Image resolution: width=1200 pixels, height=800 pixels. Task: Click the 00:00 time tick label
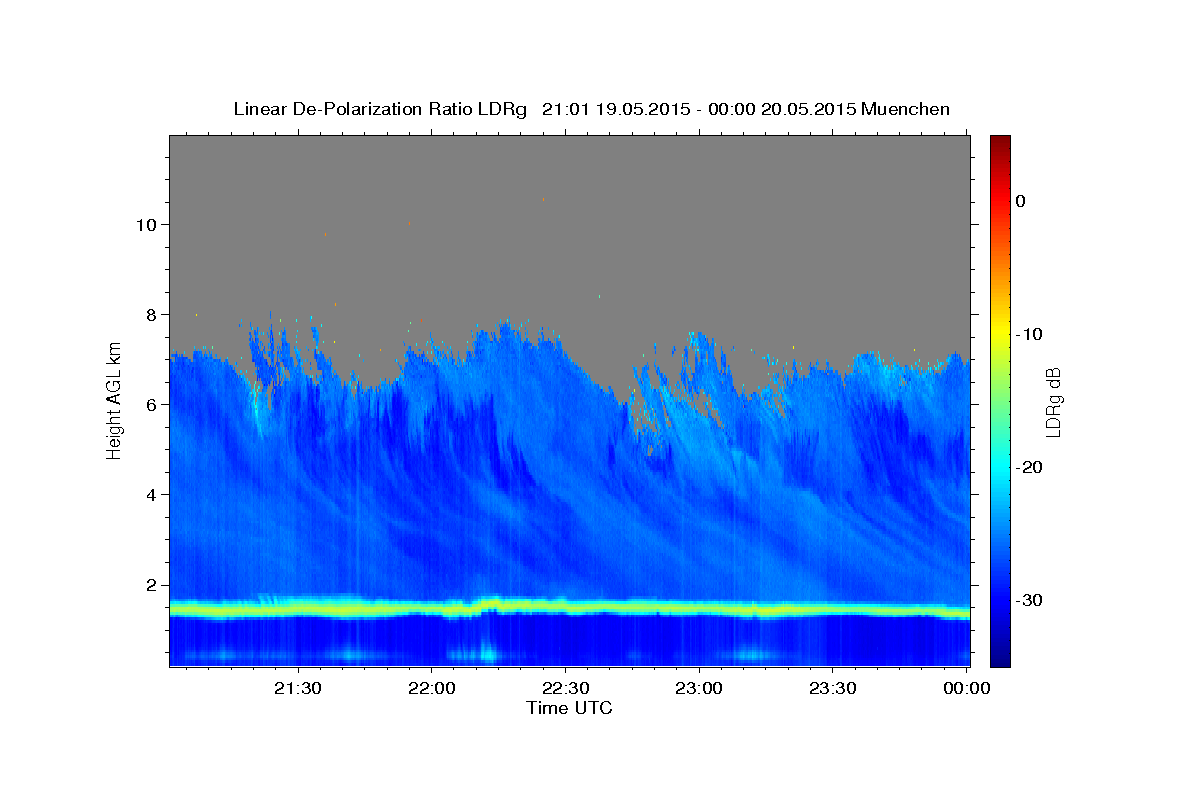966,688
